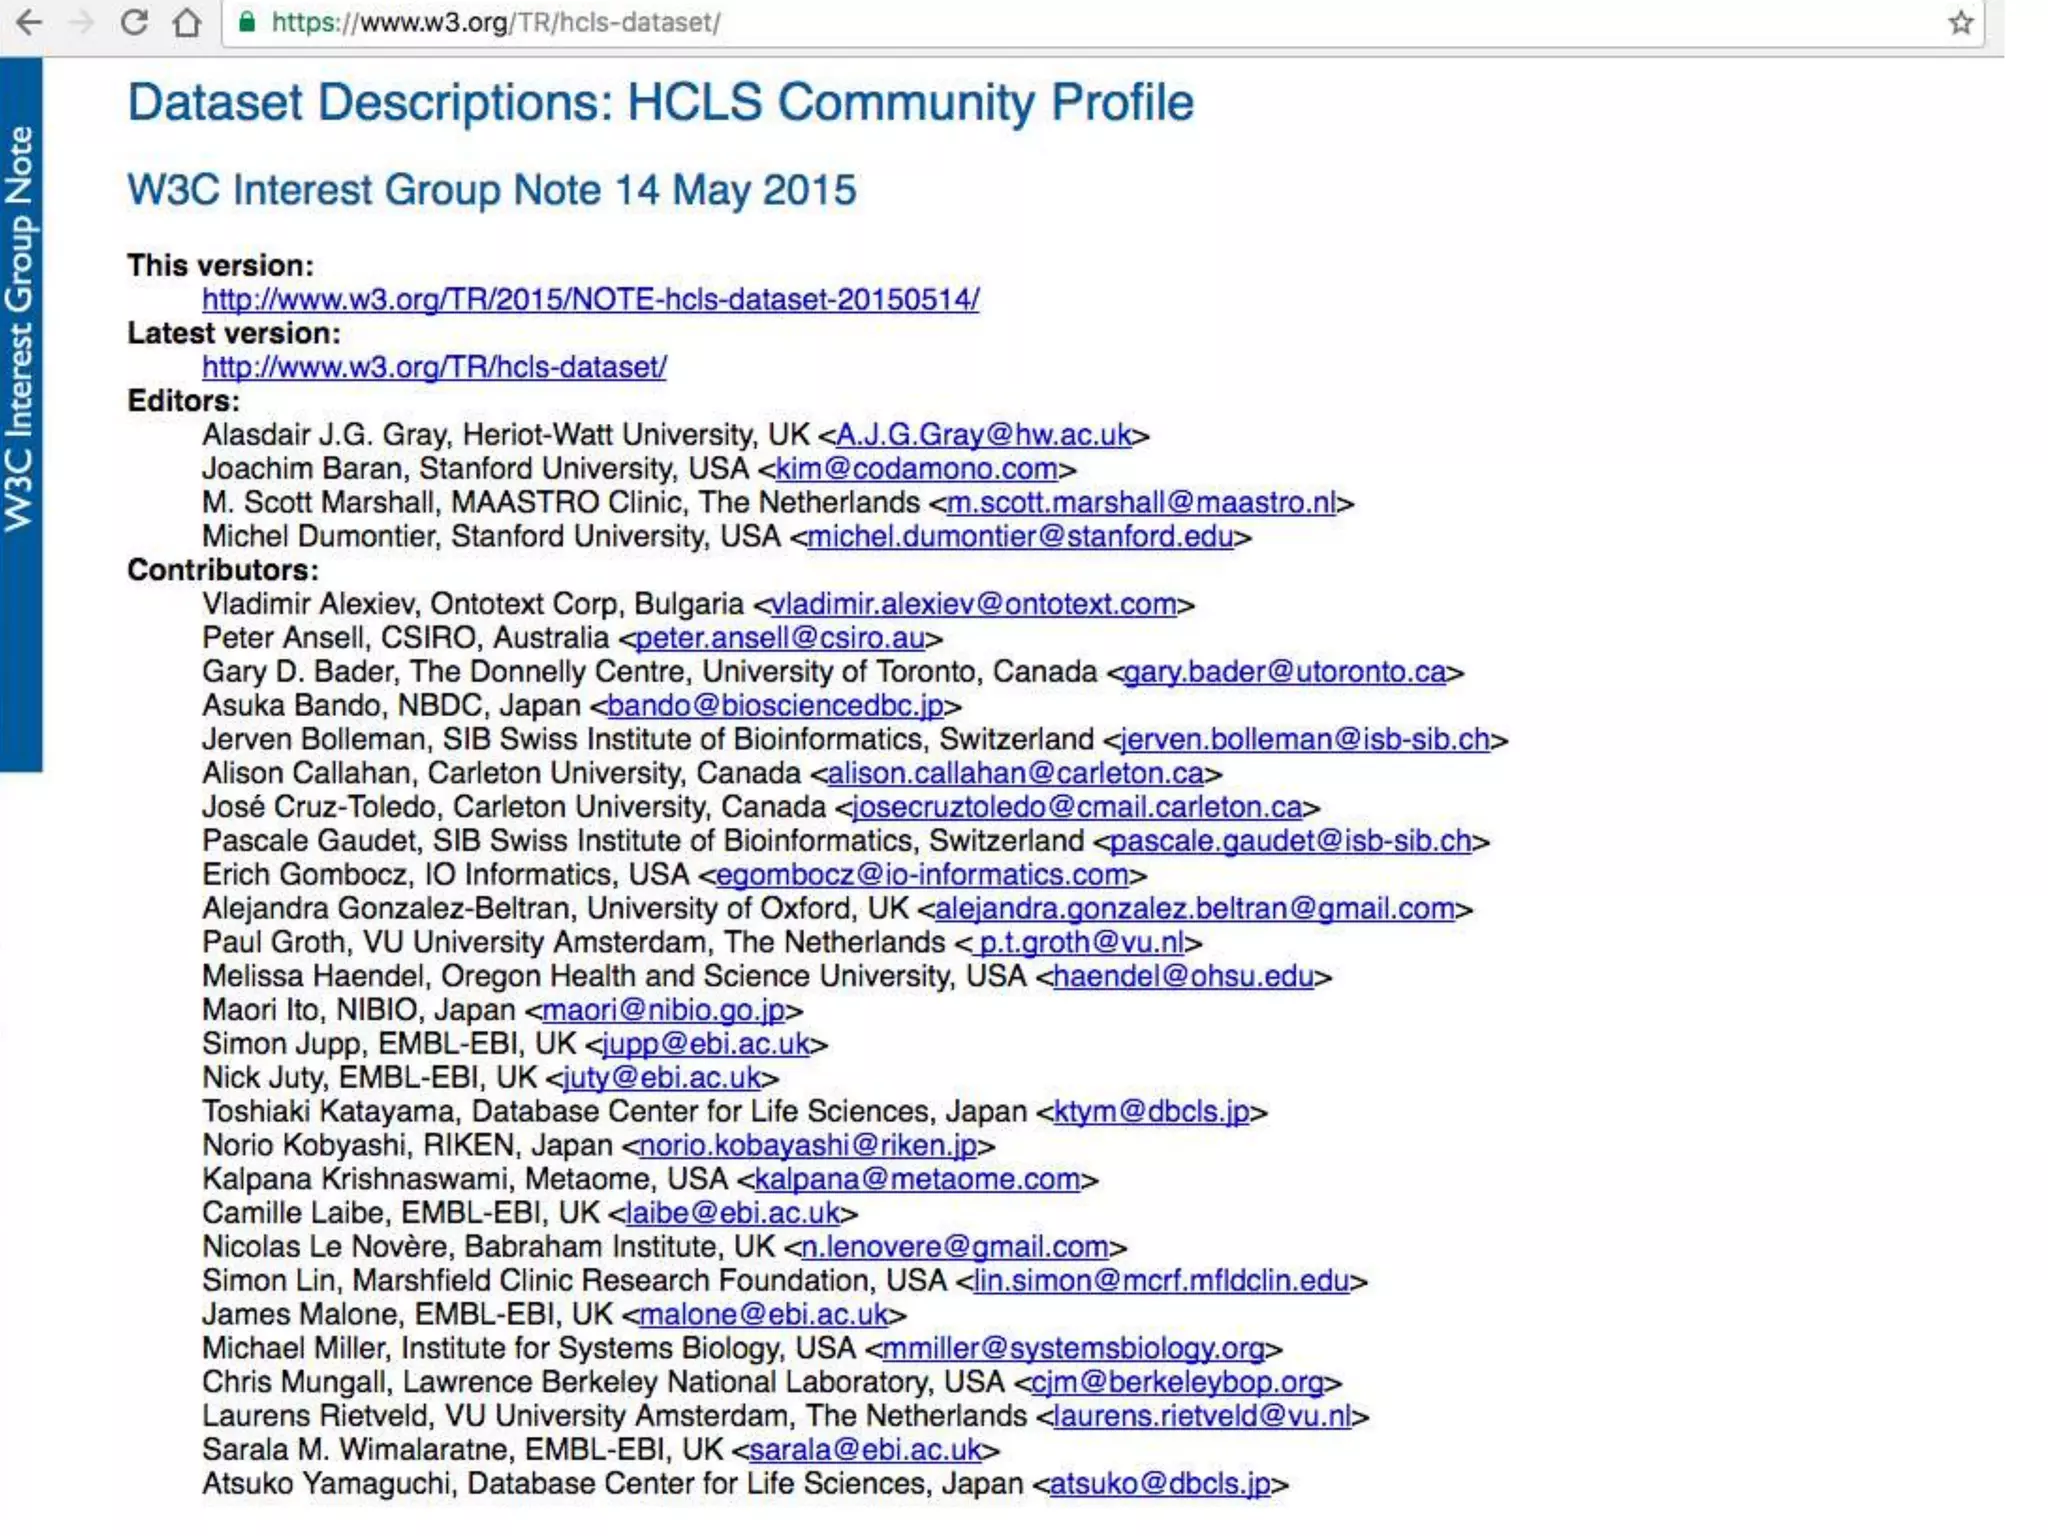Email A.J.G.Gray@hw.ac.uk
The width and height of the screenshot is (2048, 1536).
point(984,435)
